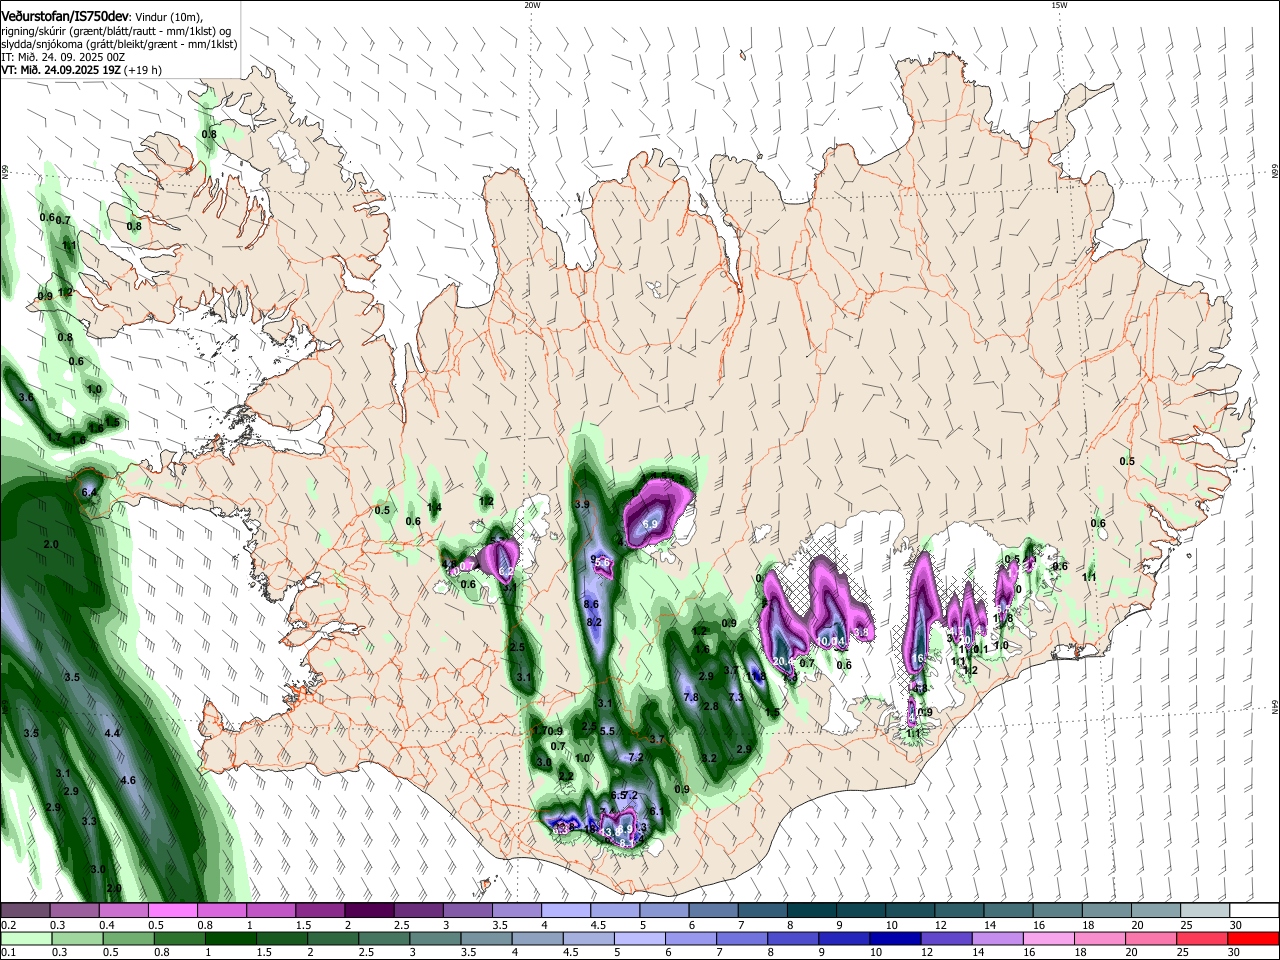Viewport: 1280px width, 960px height.
Task: Click the '2.2' precipitation value on the map
Action: [566, 776]
